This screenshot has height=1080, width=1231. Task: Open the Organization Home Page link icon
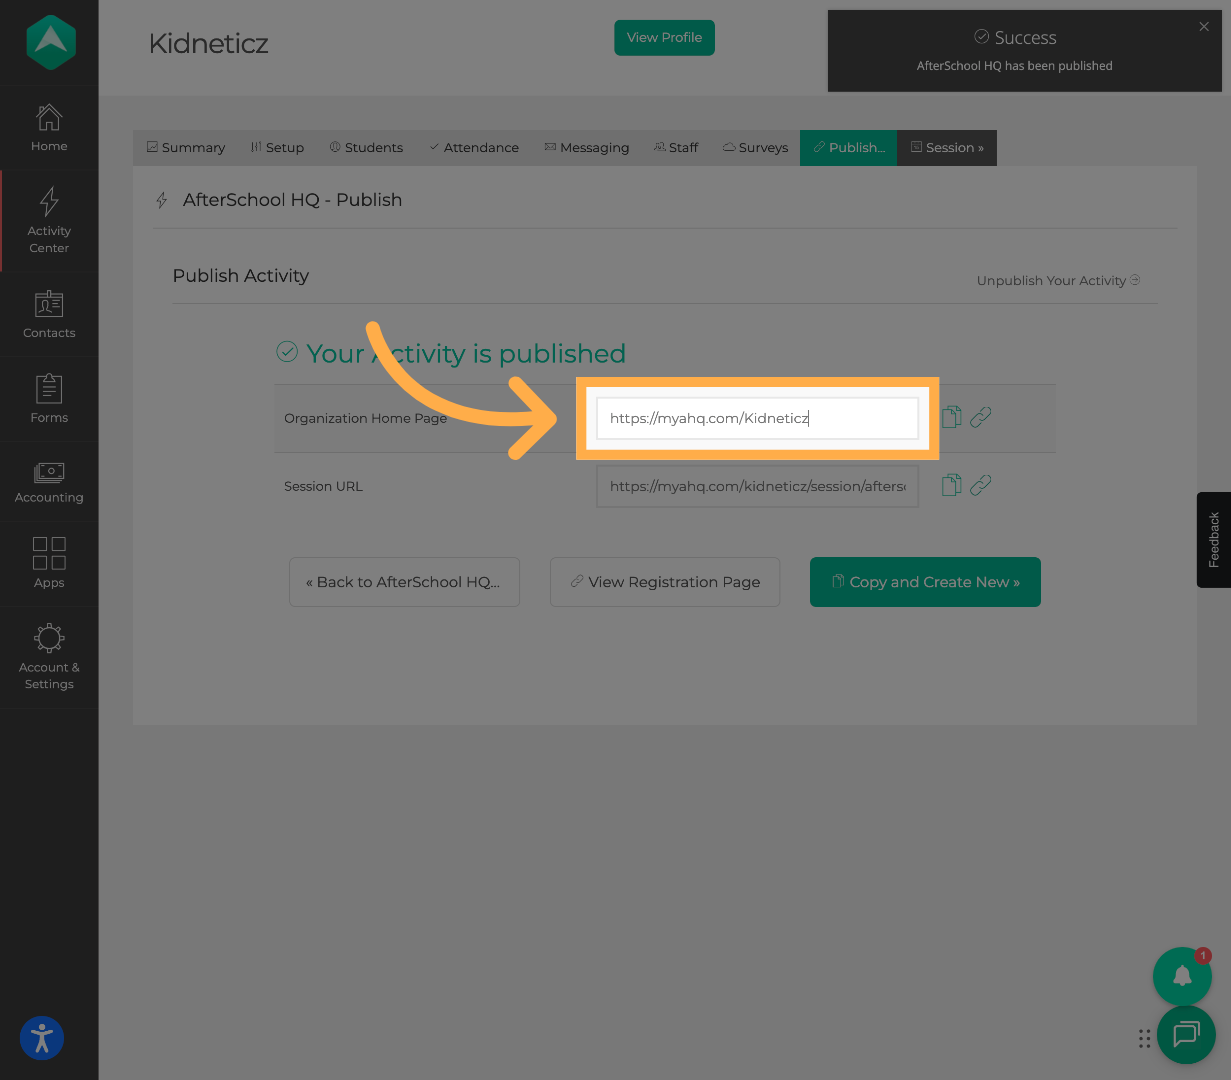click(x=981, y=417)
